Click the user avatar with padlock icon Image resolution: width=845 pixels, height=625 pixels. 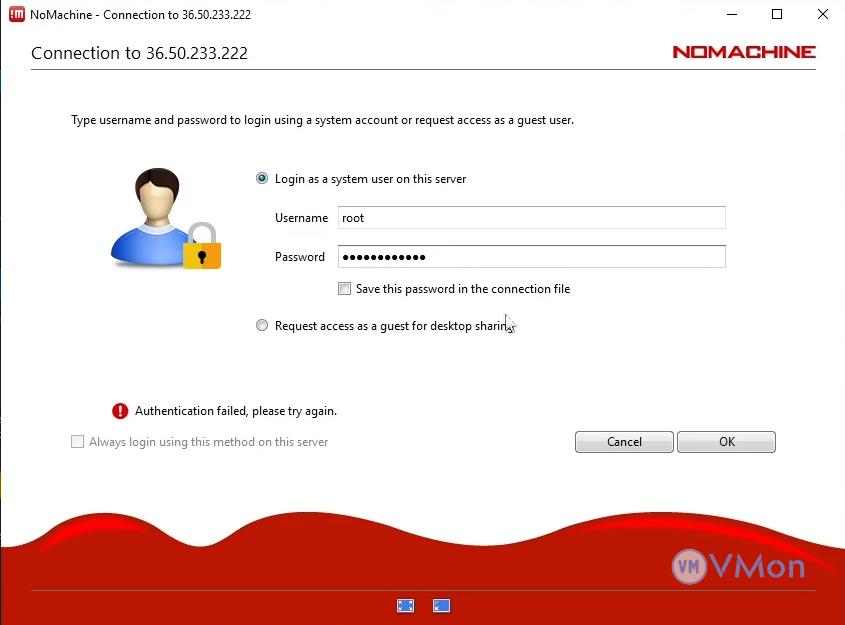point(166,218)
